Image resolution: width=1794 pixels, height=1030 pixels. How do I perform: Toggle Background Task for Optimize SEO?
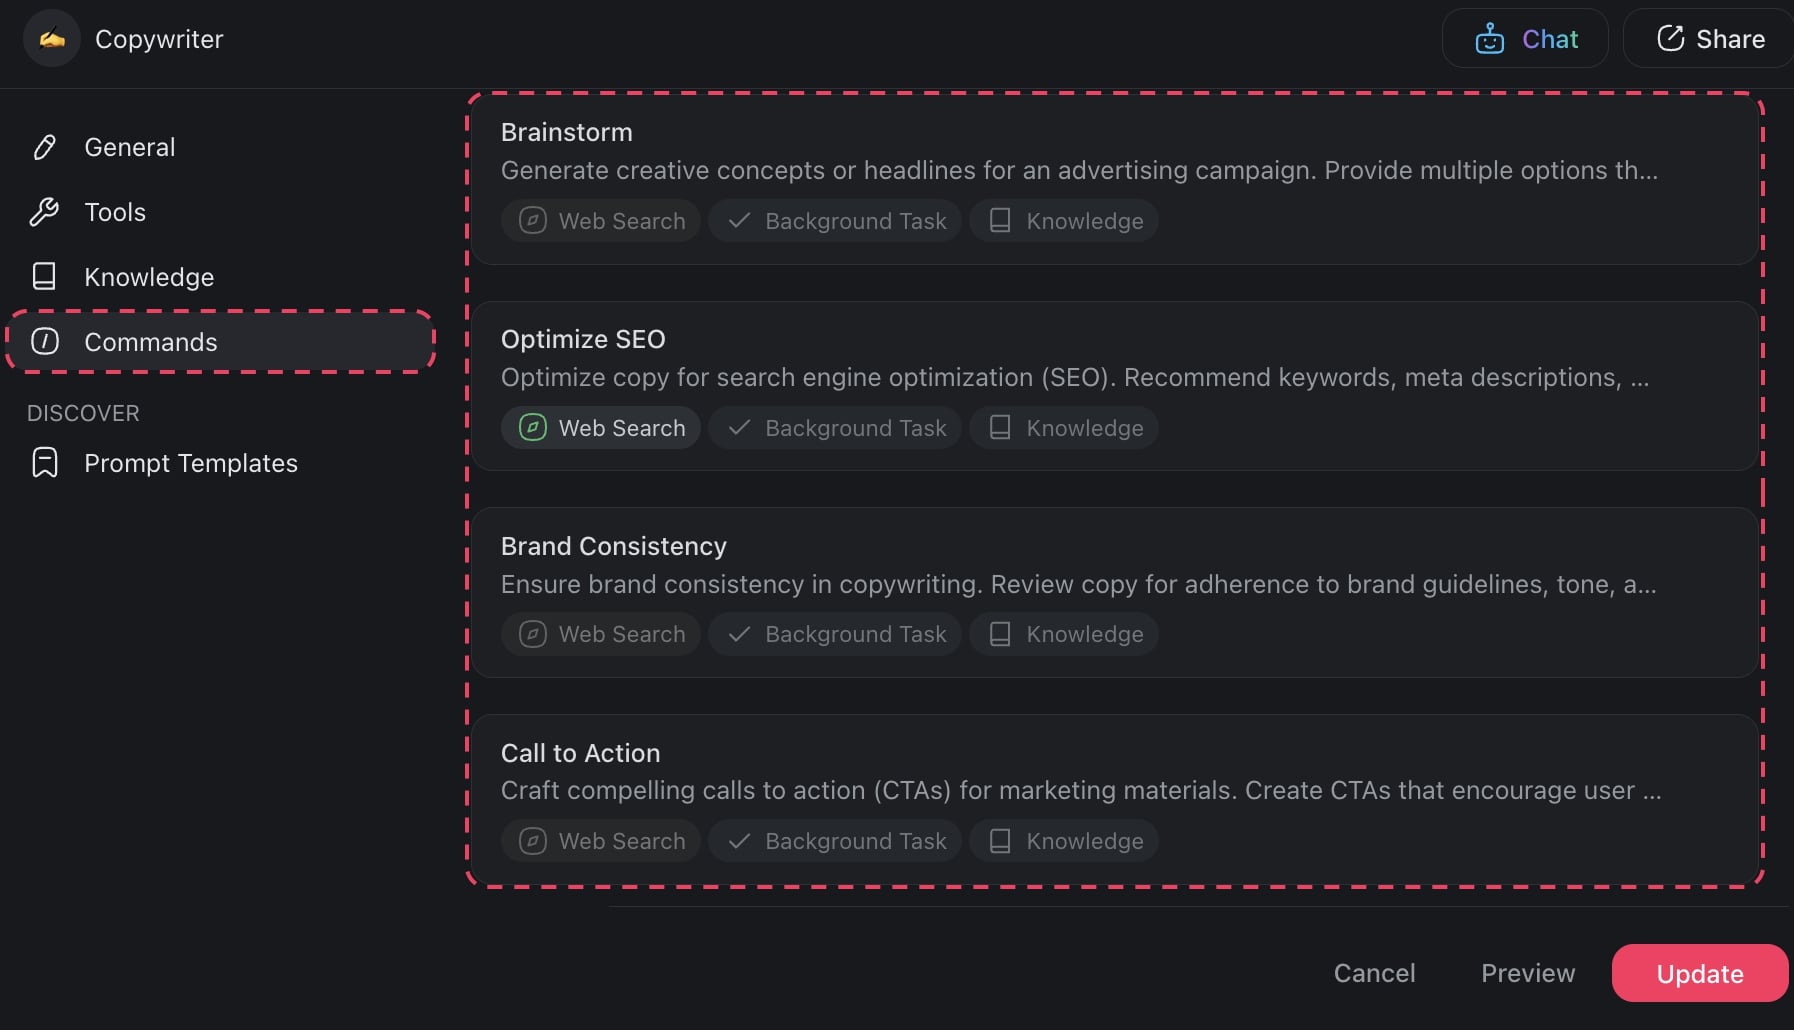tap(835, 428)
